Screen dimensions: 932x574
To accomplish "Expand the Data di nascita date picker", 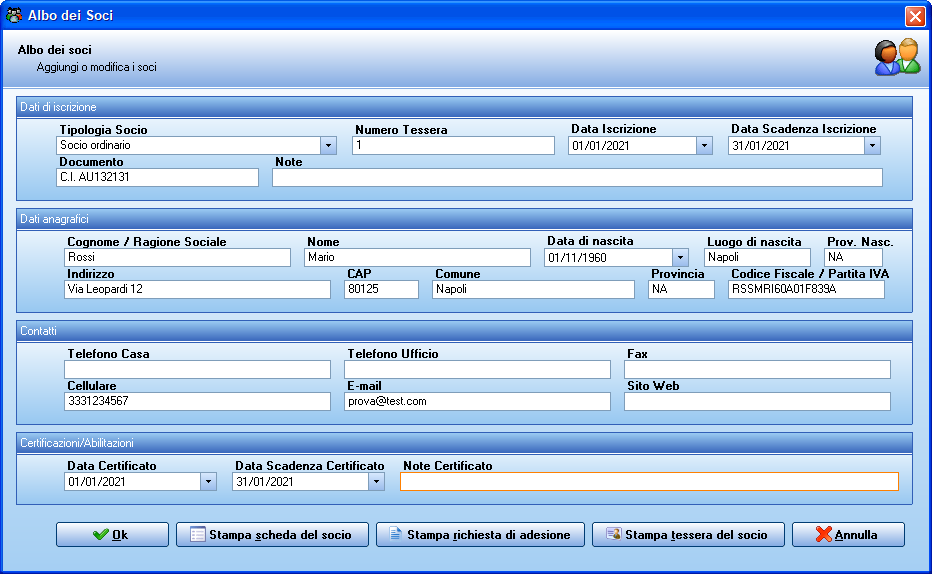I will tap(680, 257).
